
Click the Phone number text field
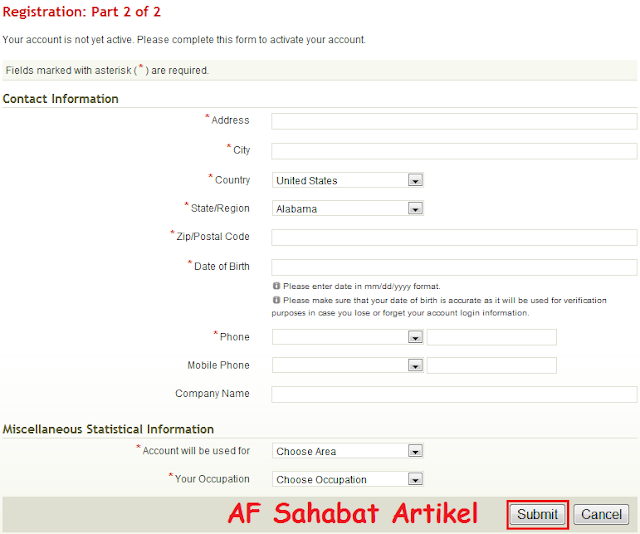tap(491, 337)
